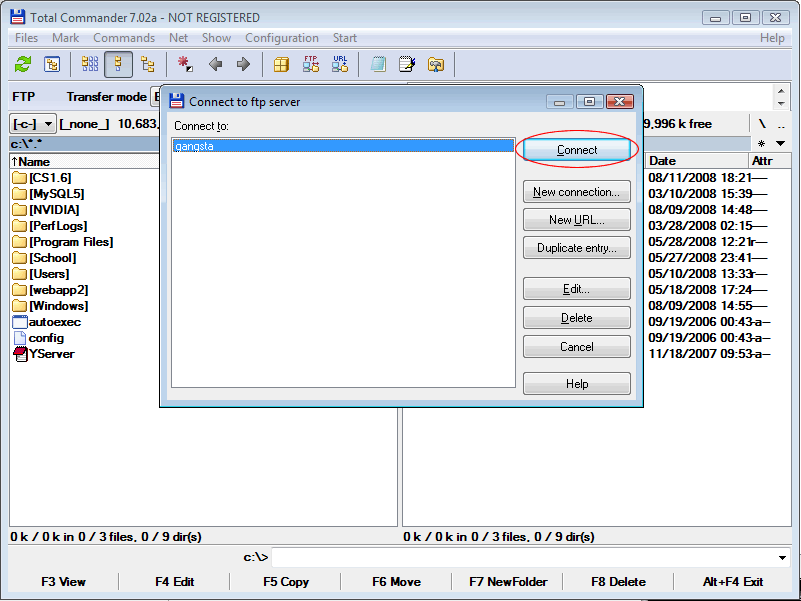Click the F5 Copy function button

tap(286, 581)
